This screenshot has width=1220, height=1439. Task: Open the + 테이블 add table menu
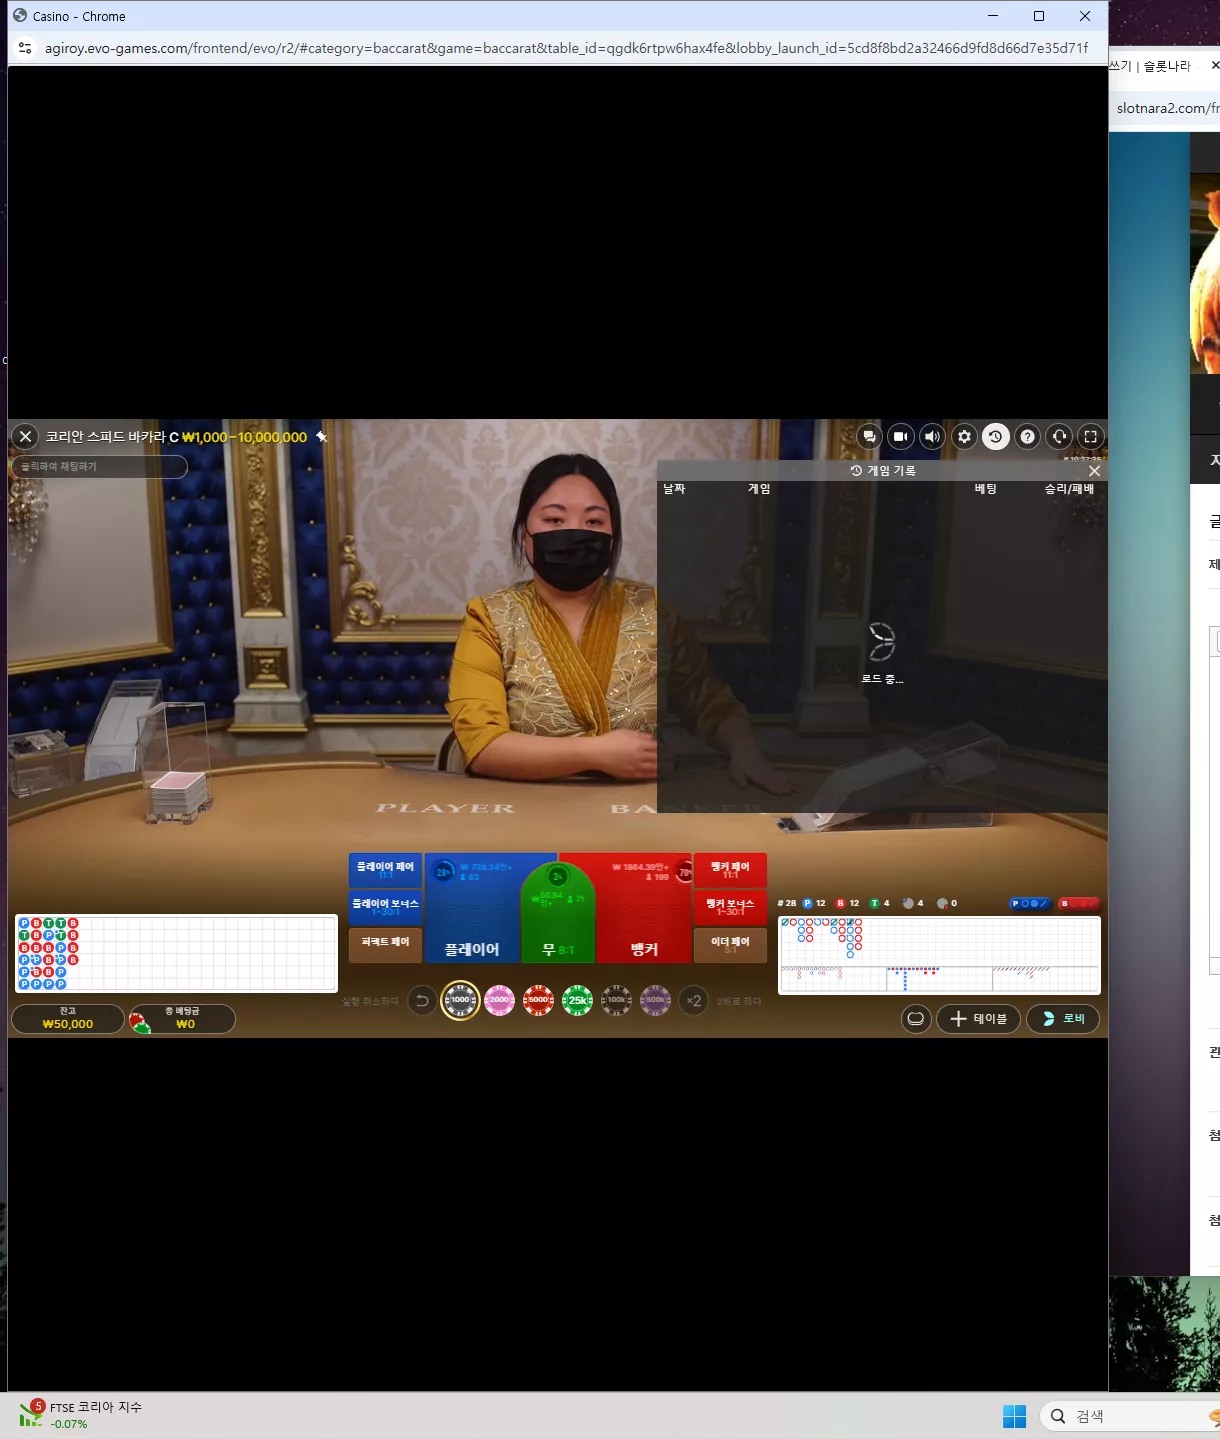click(978, 1018)
